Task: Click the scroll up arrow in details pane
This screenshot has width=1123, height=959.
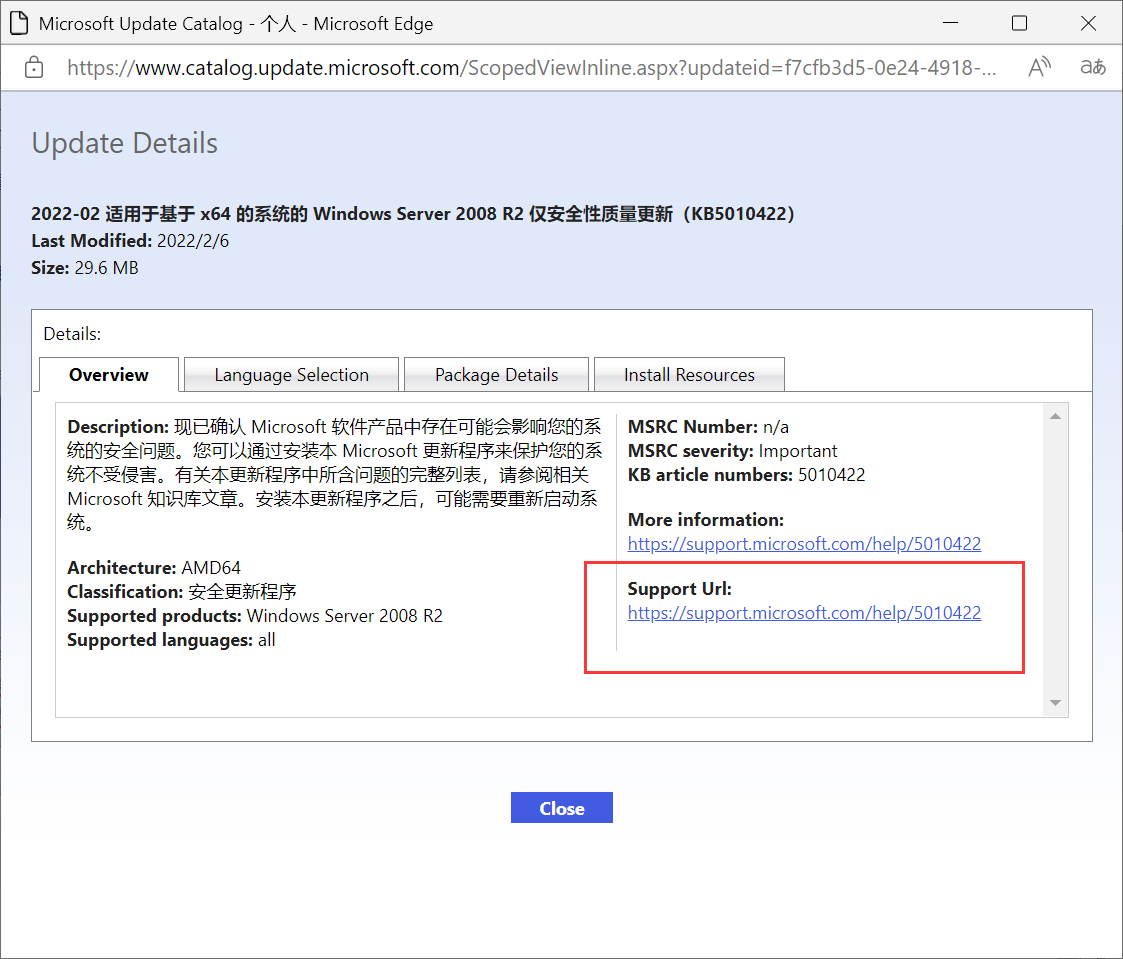Action: click(x=1055, y=416)
